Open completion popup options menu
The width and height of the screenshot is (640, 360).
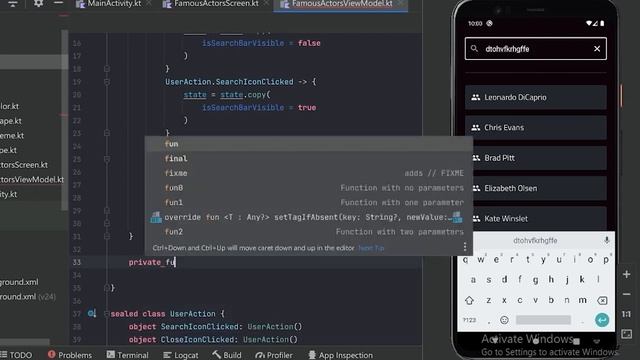pos(464,247)
